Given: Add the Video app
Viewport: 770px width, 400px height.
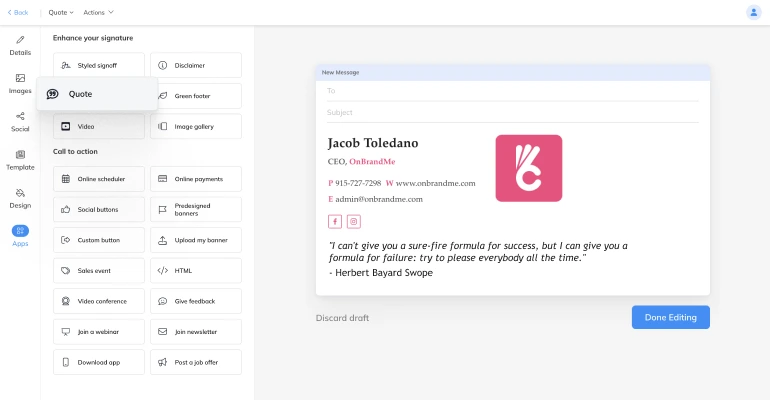Looking at the screenshot, I should pyautogui.click(x=99, y=127).
